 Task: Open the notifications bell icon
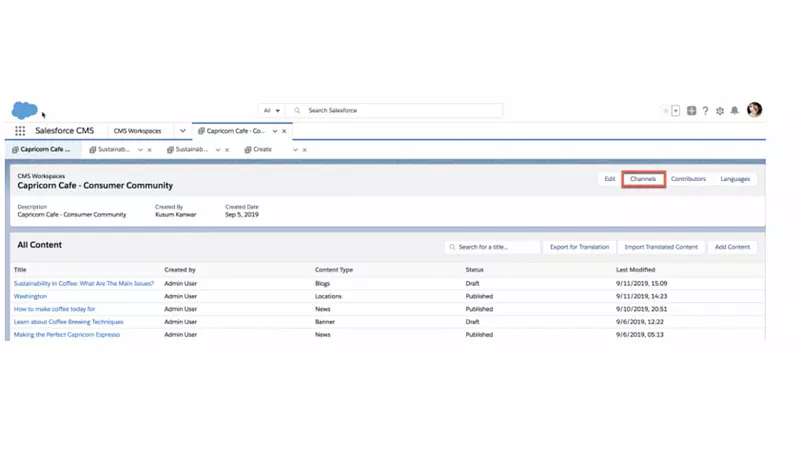pos(734,111)
